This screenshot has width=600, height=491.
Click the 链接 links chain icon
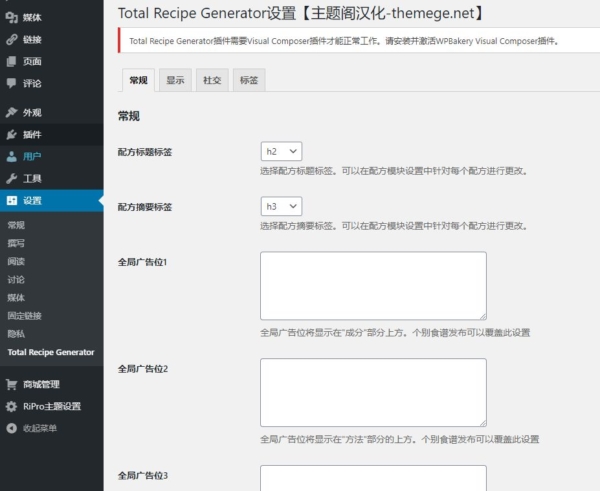tap(11, 39)
